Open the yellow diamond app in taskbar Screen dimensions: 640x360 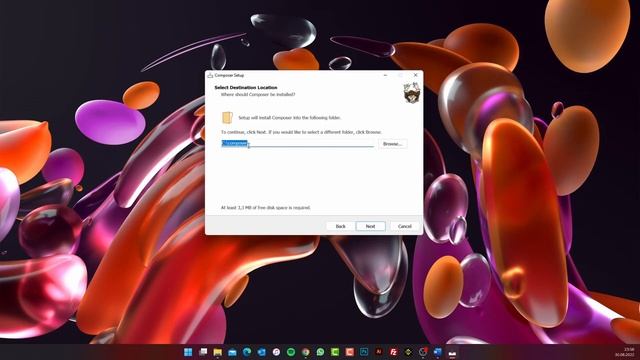pyautogui.click(x=408, y=352)
